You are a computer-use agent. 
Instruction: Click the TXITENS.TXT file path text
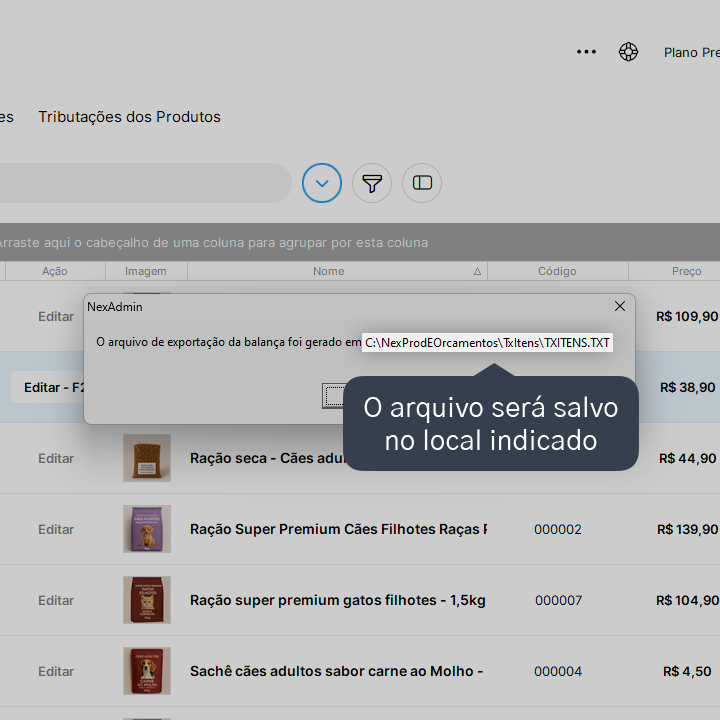coord(487,343)
